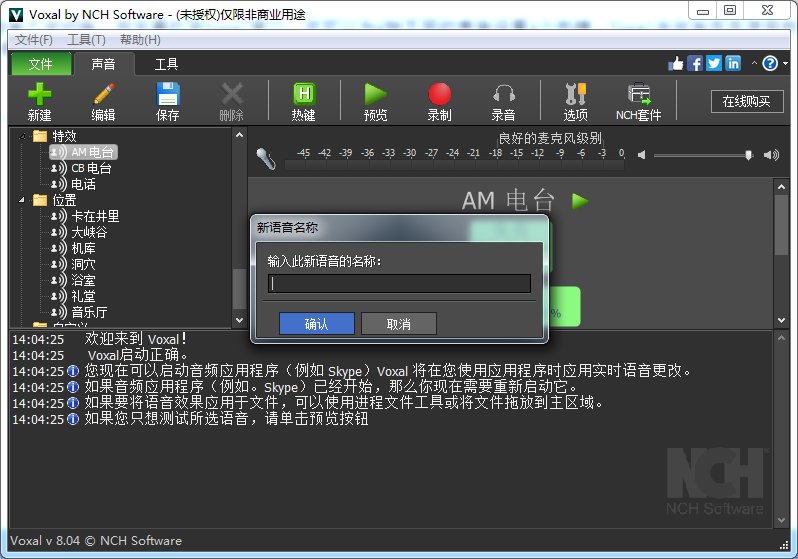Viewport: 798px width, 559px height.
Task: Collapse the 特效 folder in tree
Action: coord(22,136)
